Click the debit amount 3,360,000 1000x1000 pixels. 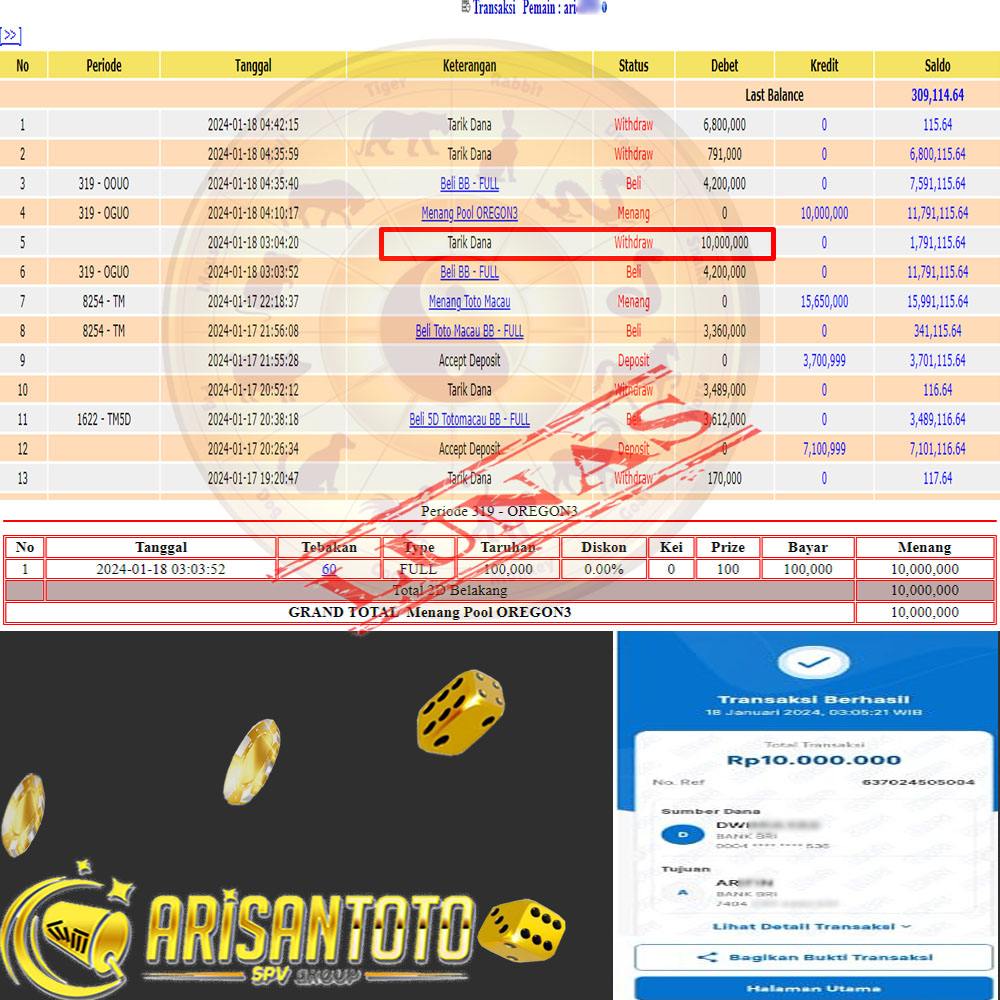[724, 331]
